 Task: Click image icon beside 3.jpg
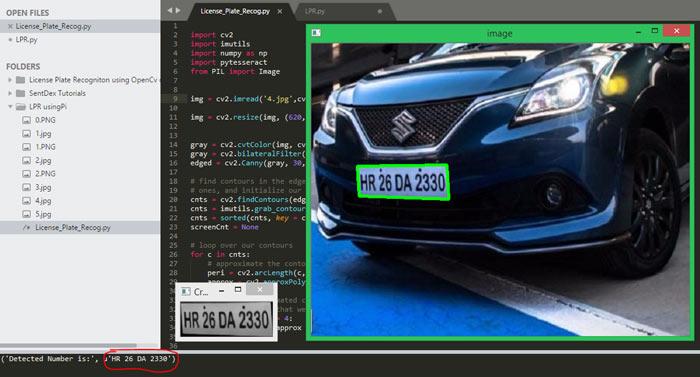click(27, 187)
